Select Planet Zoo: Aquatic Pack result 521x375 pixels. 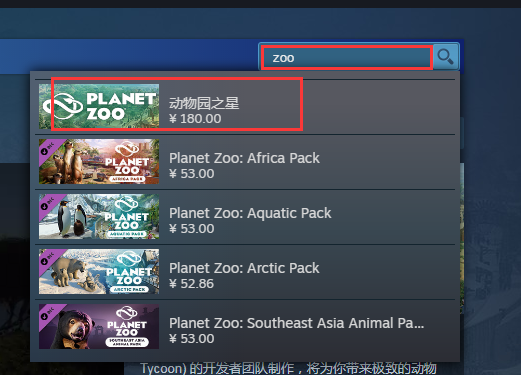245,217
